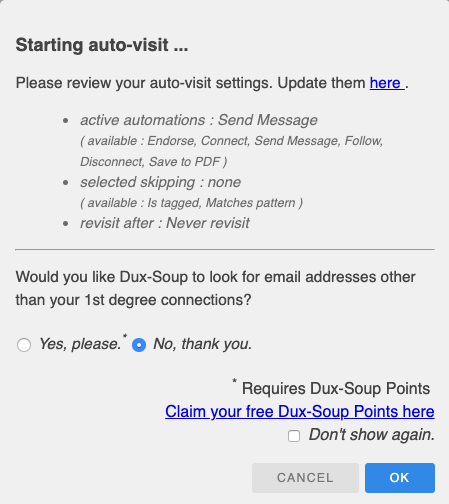Select the "No, thank you" radio button
The width and height of the screenshot is (449, 504).
coord(139,345)
